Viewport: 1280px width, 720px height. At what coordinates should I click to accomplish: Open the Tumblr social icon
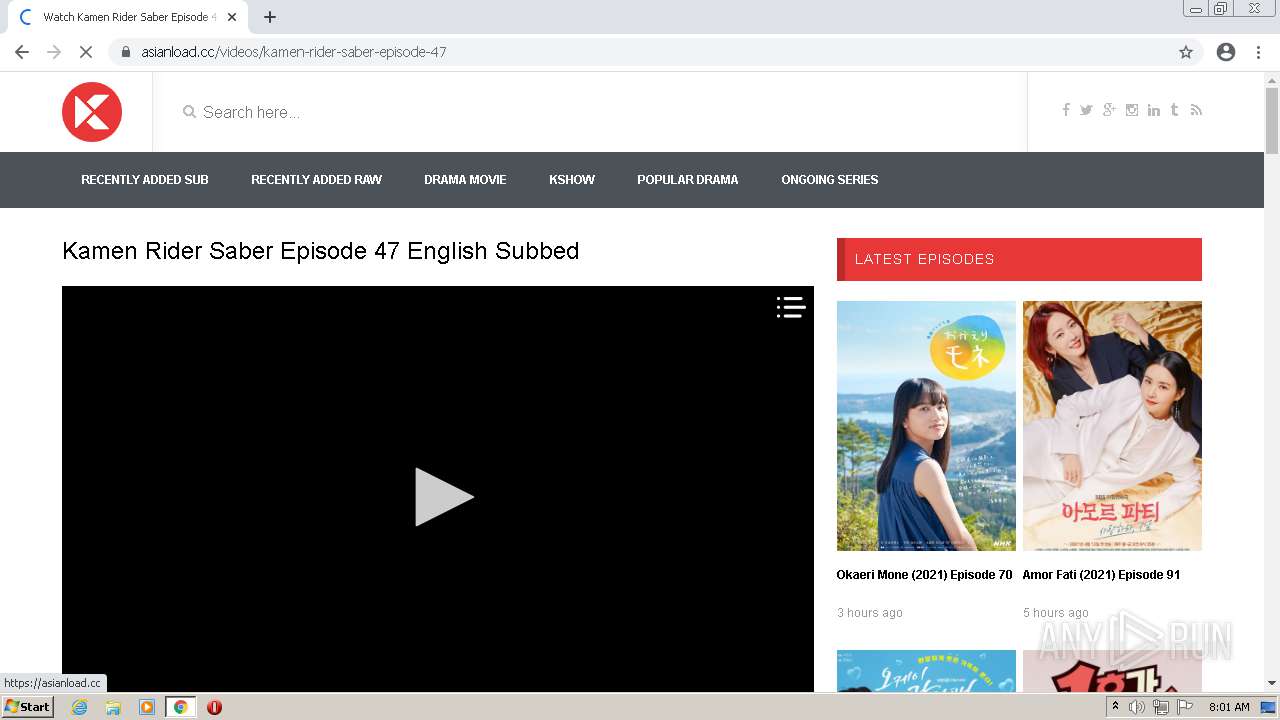(x=1174, y=110)
